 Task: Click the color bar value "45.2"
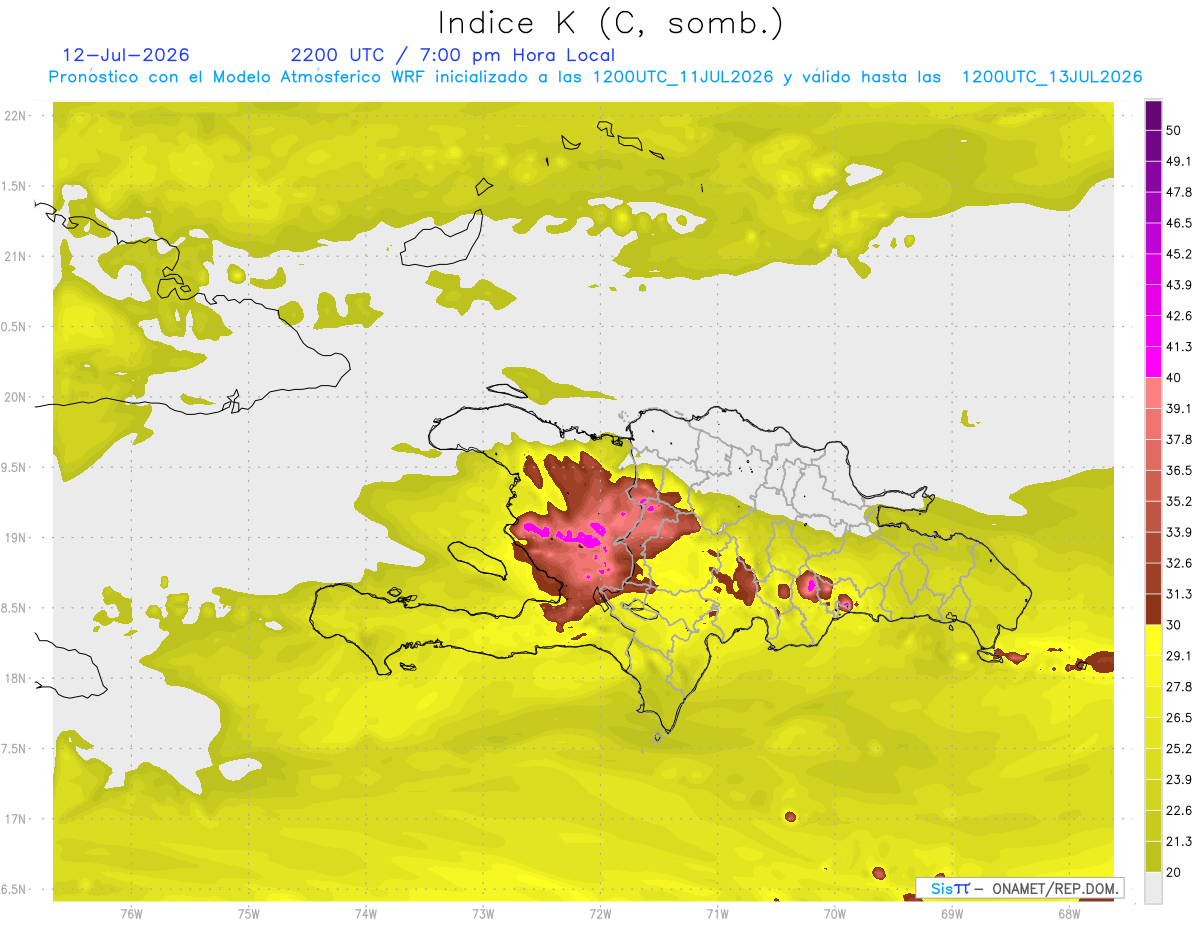1179,254
